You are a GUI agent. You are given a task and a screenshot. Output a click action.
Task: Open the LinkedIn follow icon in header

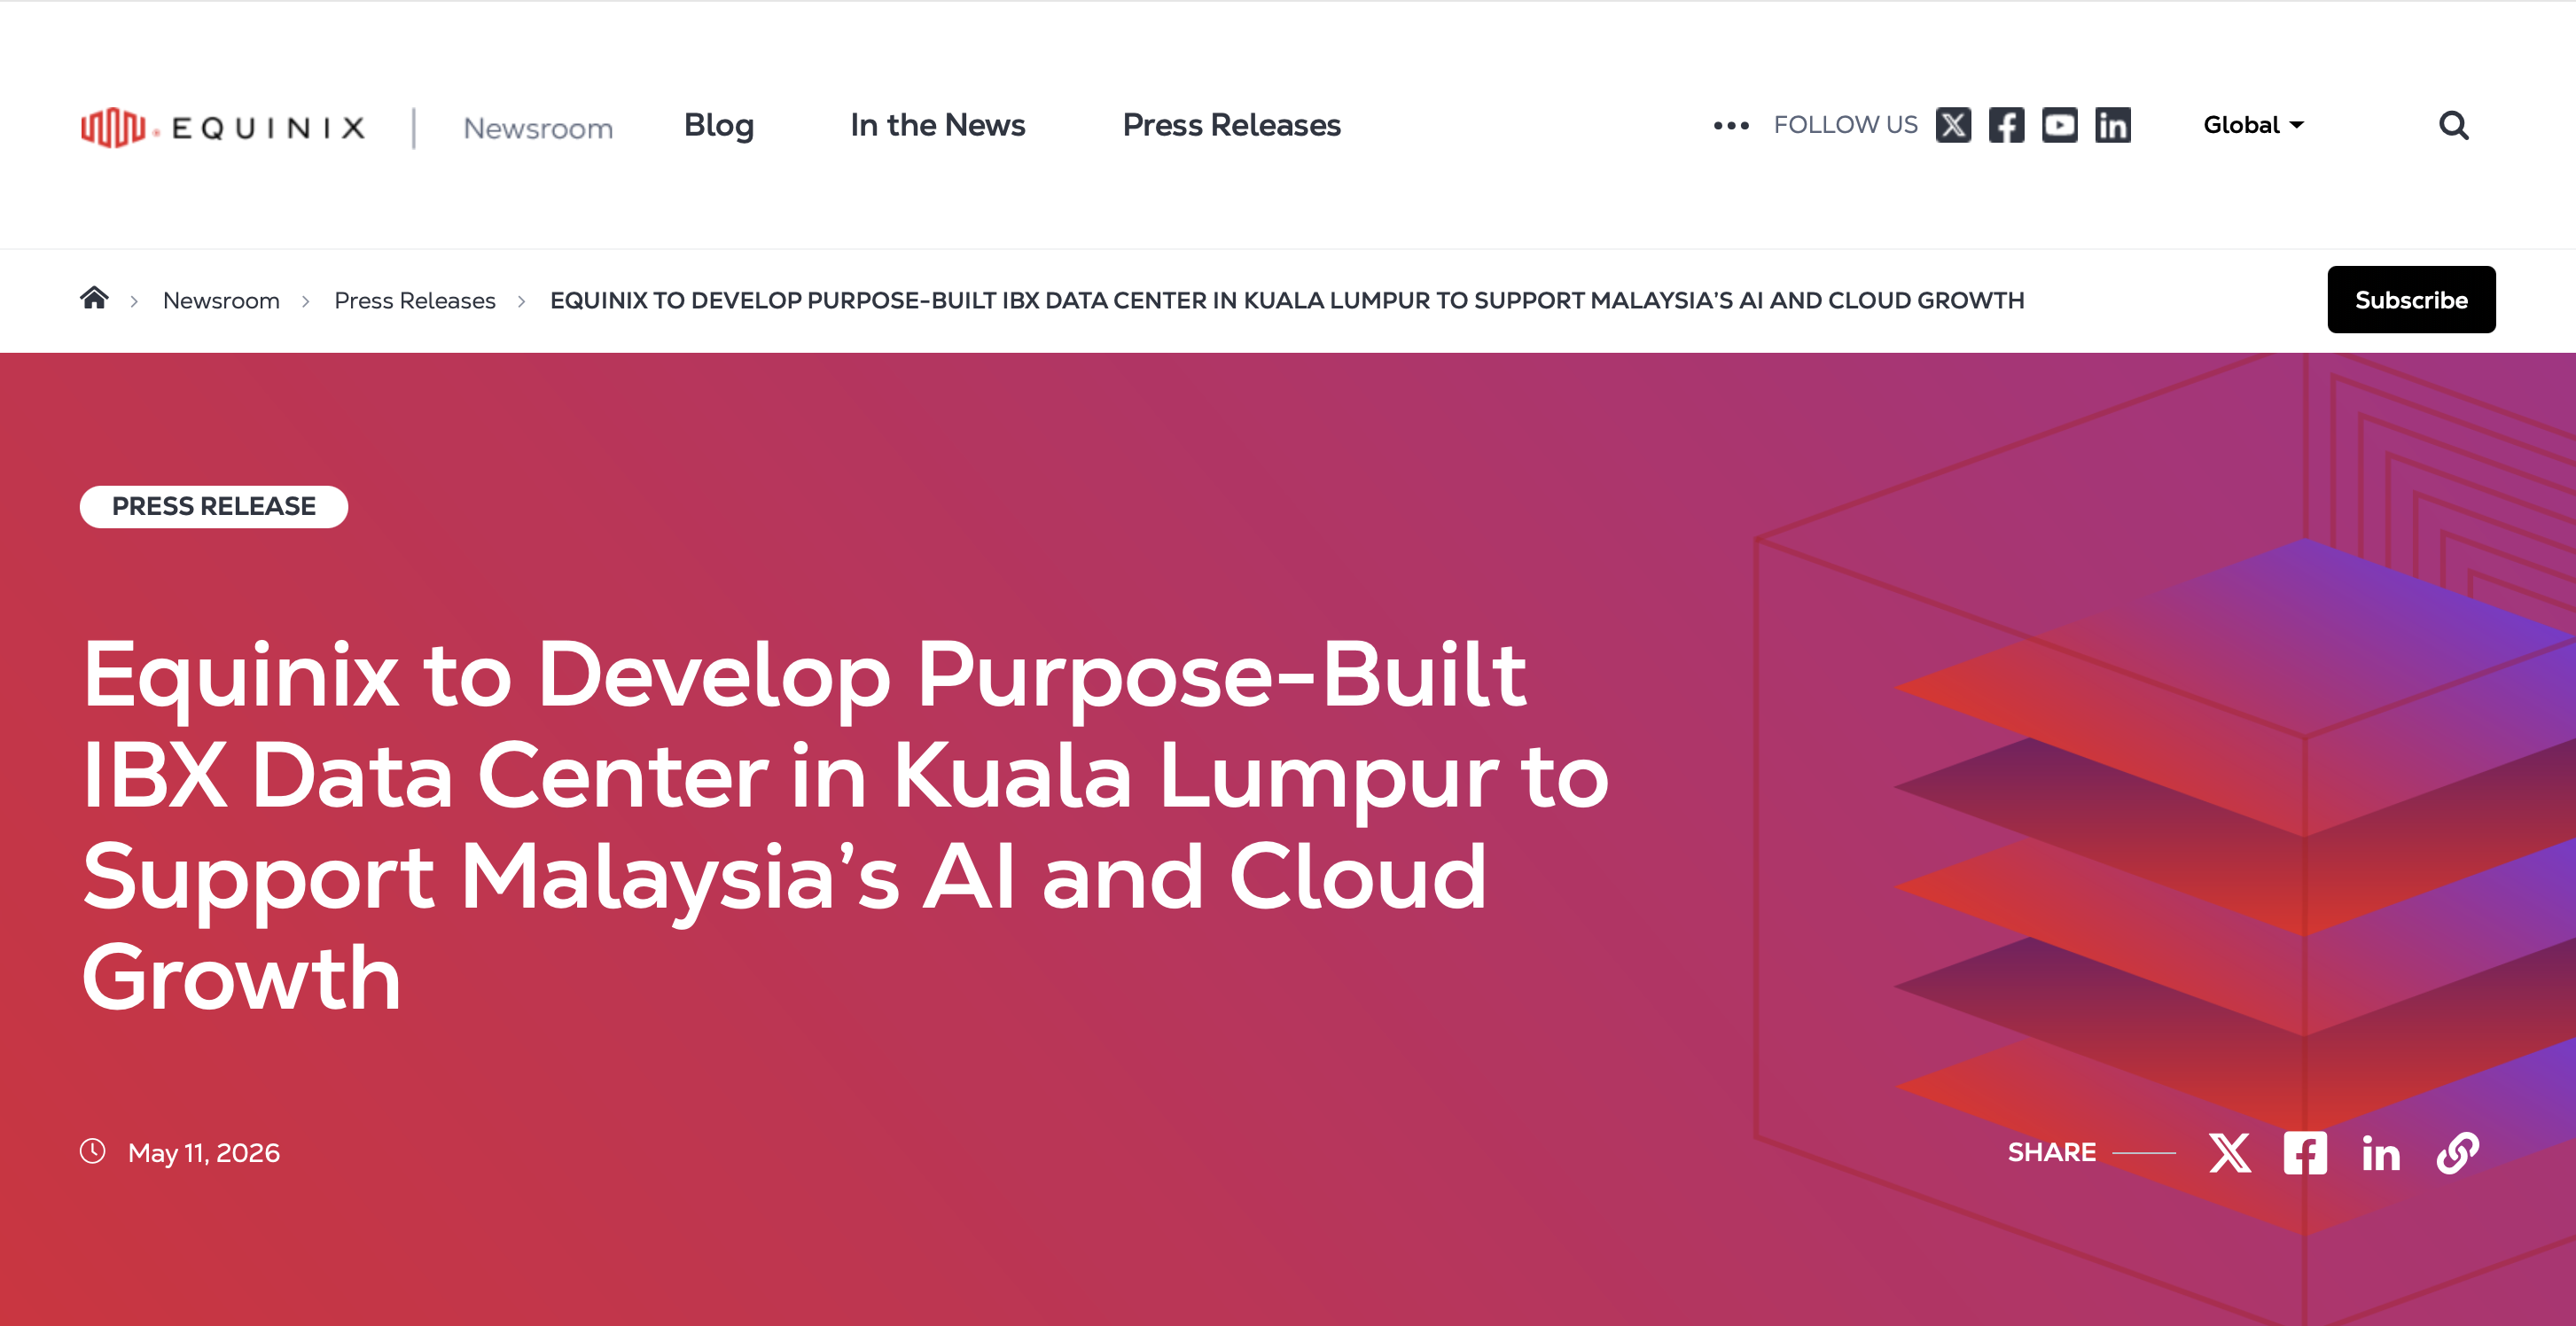point(2112,125)
